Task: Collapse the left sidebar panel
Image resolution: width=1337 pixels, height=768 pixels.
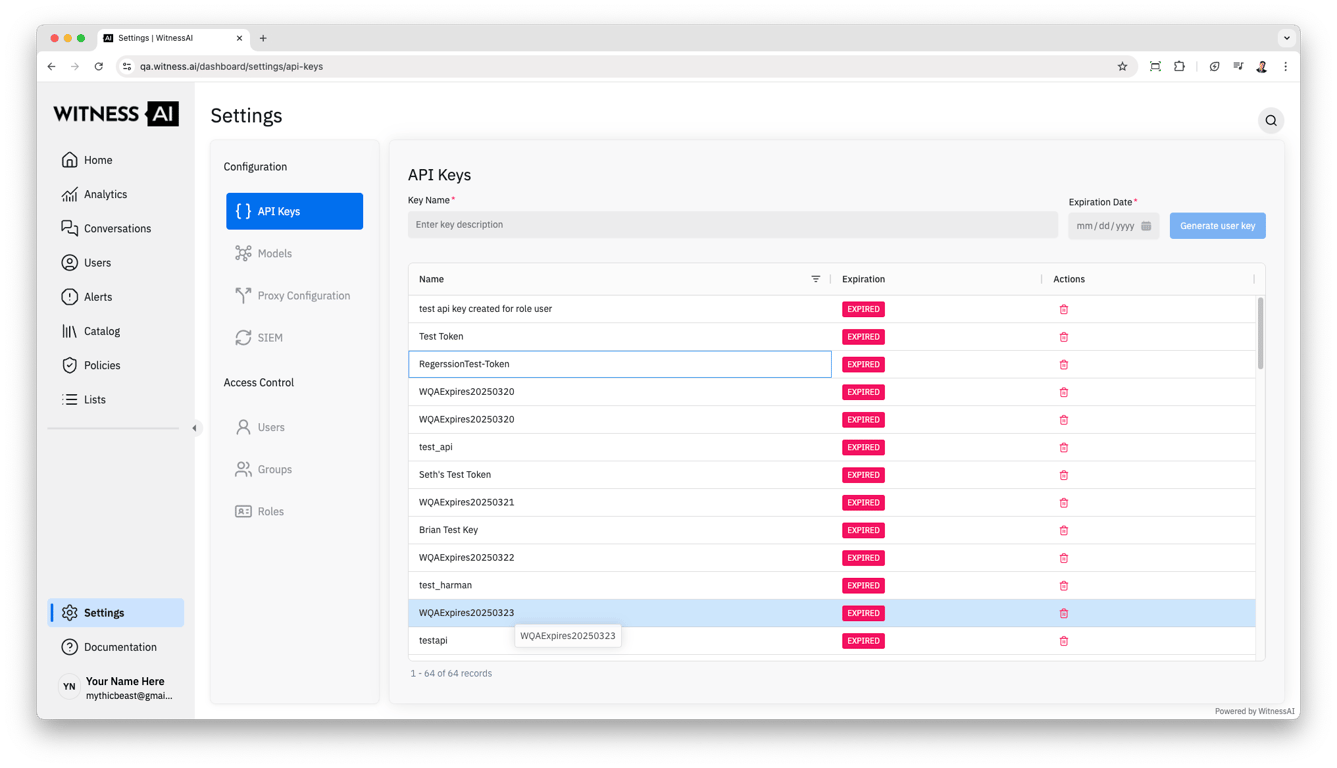Action: (195, 428)
